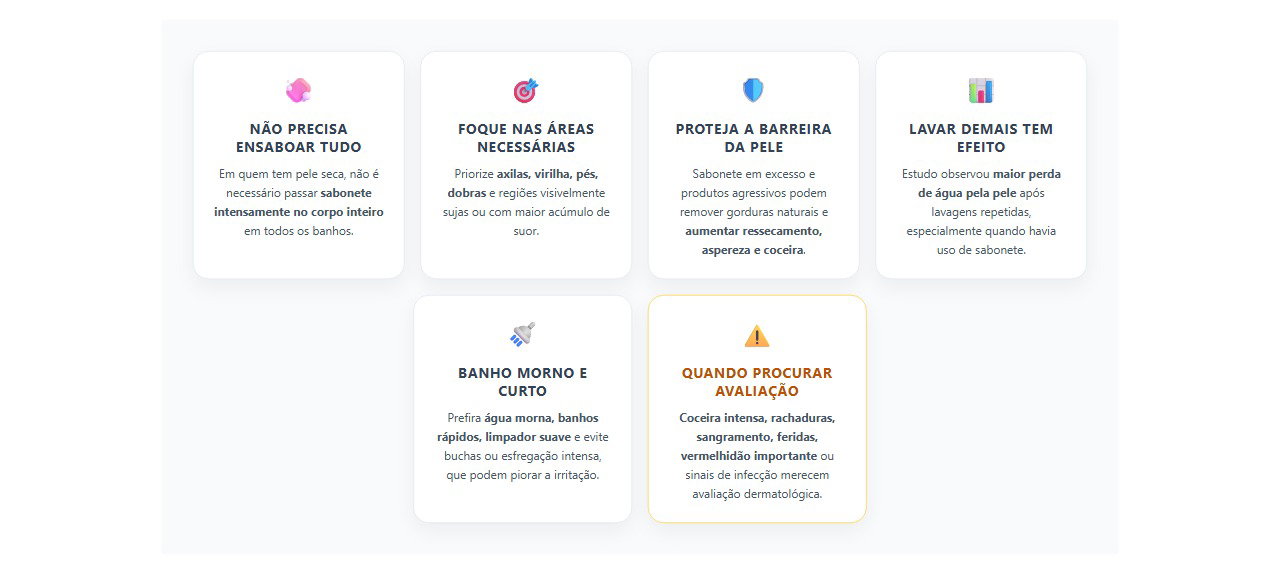The width and height of the screenshot is (1280, 575).
Task: Click bold text 'água morna, banhos rápidos'
Action: (520, 428)
